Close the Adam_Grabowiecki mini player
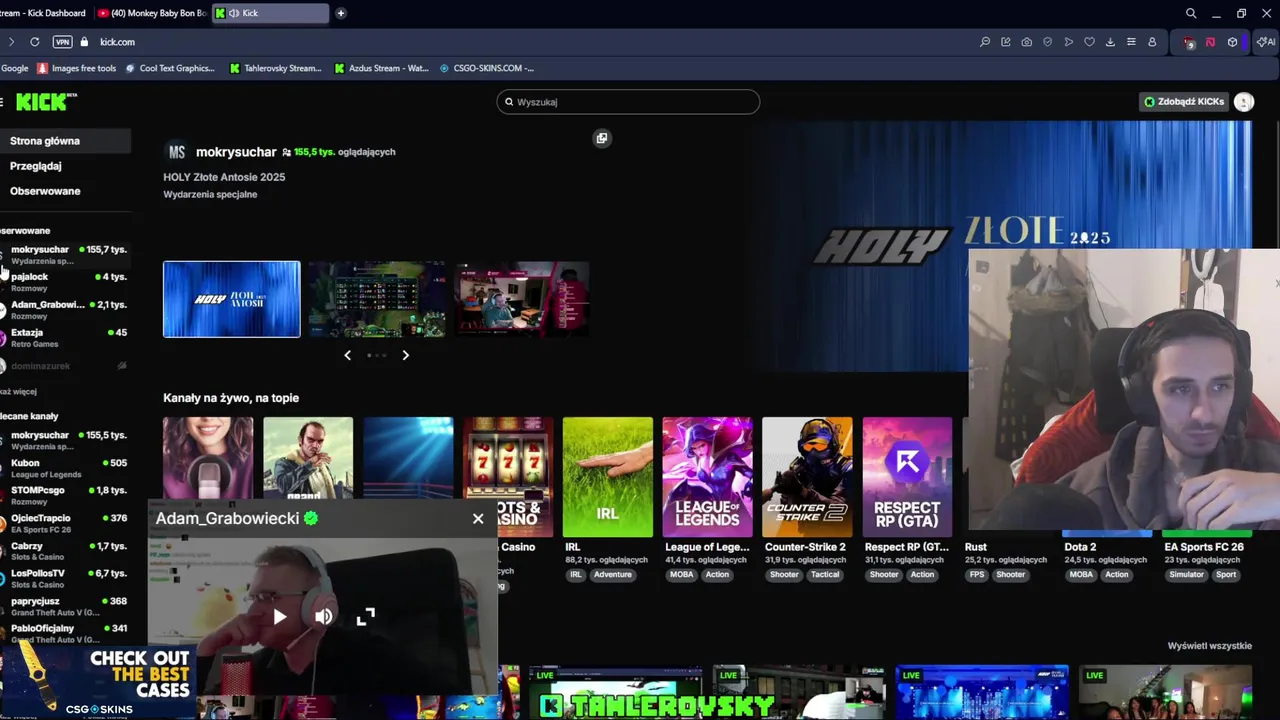This screenshot has width=1280, height=720. pos(478,518)
